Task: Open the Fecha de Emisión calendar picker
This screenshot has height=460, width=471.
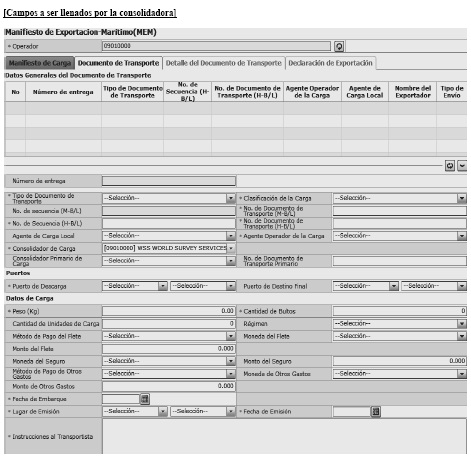Action: 376,412
